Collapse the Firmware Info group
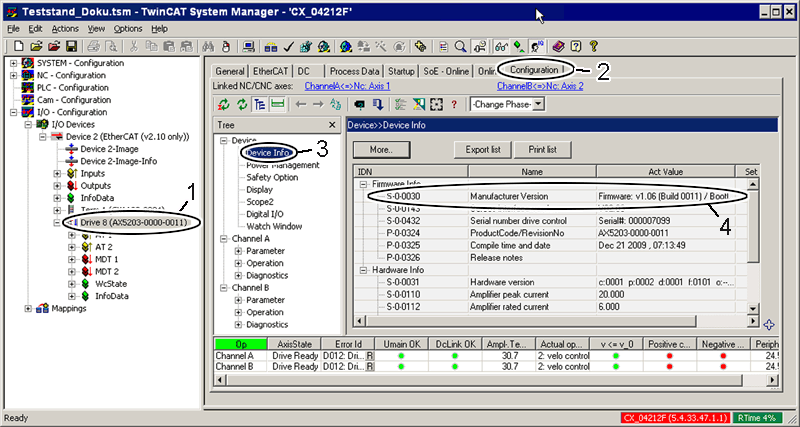The height and width of the screenshot is (427, 800). [363, 185]
